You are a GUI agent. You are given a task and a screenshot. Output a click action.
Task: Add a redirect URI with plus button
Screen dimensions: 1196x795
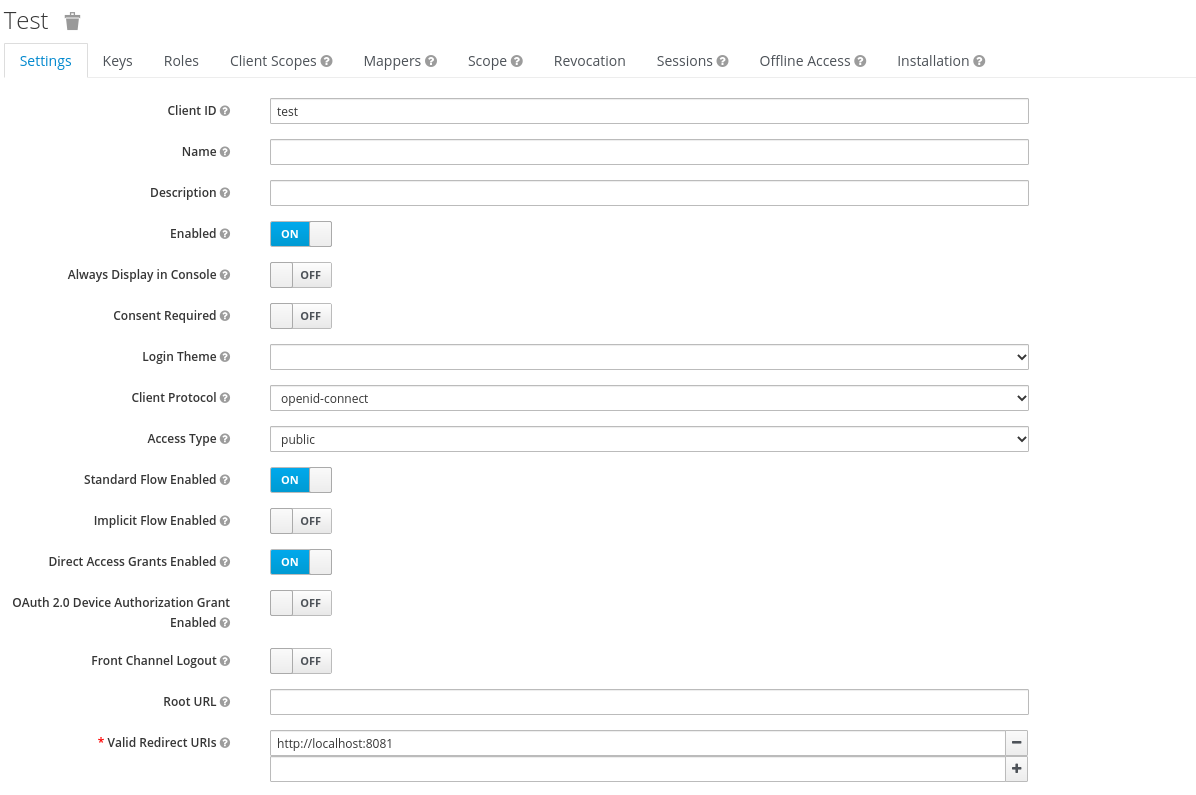[1016, 769]
